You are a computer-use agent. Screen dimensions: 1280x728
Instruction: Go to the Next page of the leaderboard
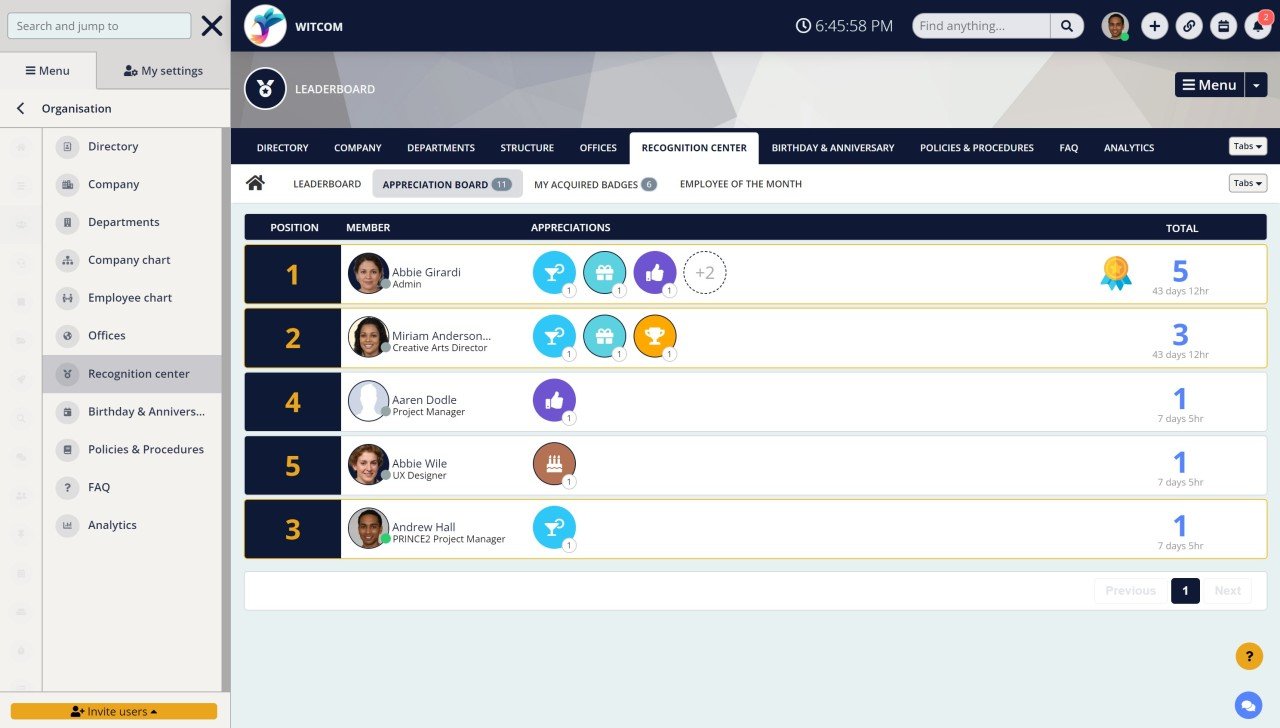click(1227, 590)
